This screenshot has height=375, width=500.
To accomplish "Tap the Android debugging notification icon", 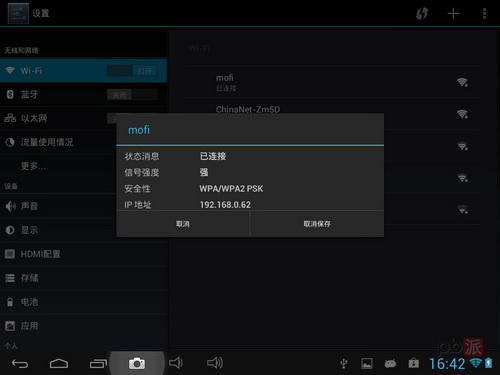I will 390,364.
